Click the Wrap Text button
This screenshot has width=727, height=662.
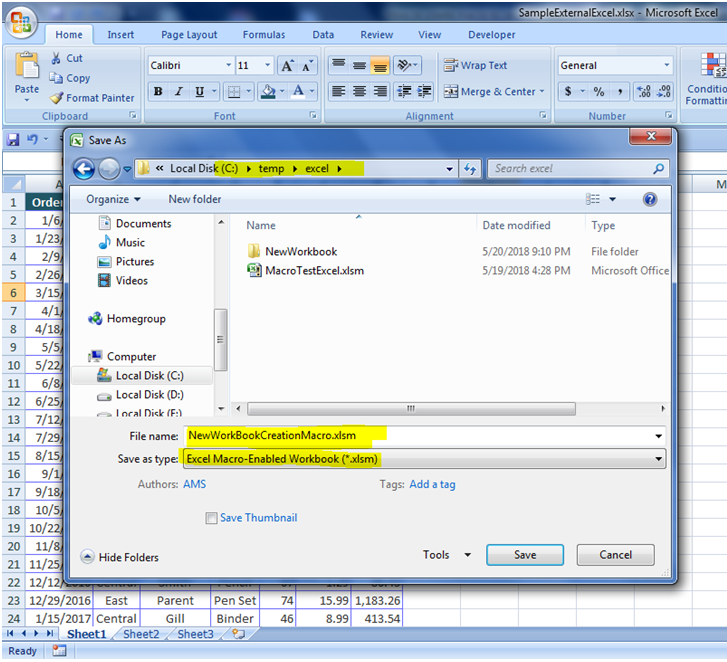coord(475,65)
